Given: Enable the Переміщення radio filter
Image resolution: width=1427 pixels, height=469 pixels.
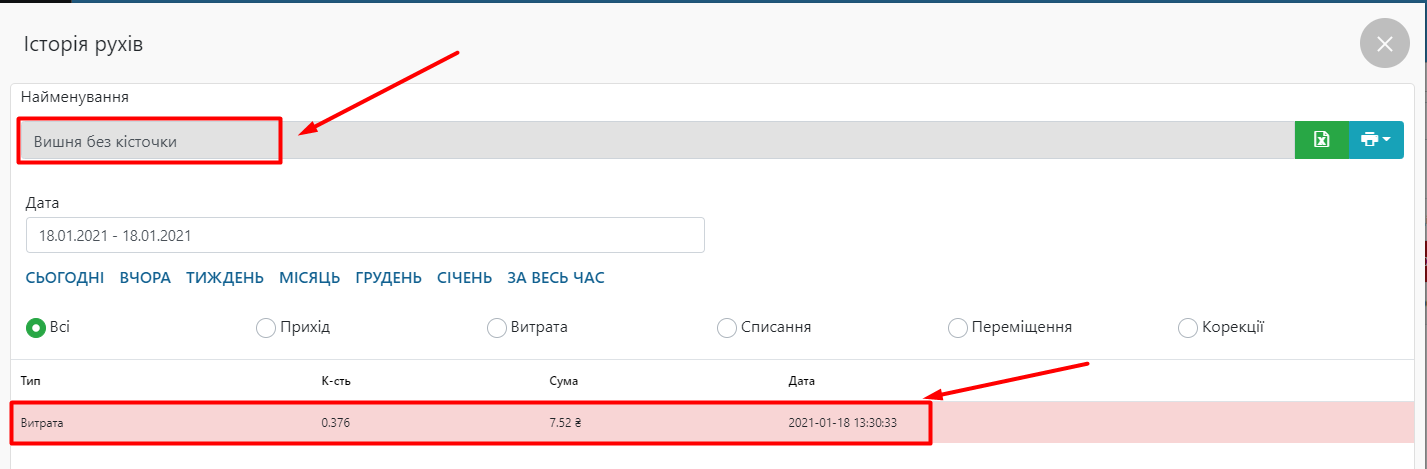Looking at the screenshot, I should tap(957, 328).
